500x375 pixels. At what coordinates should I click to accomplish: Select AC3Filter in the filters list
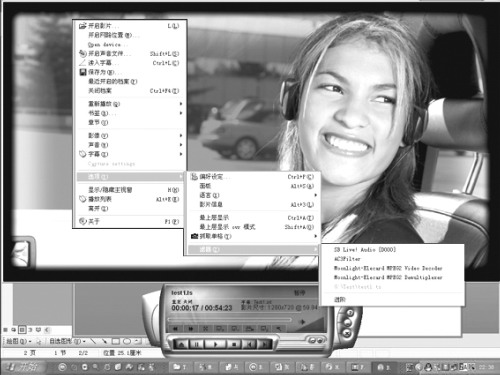point(392,259)
